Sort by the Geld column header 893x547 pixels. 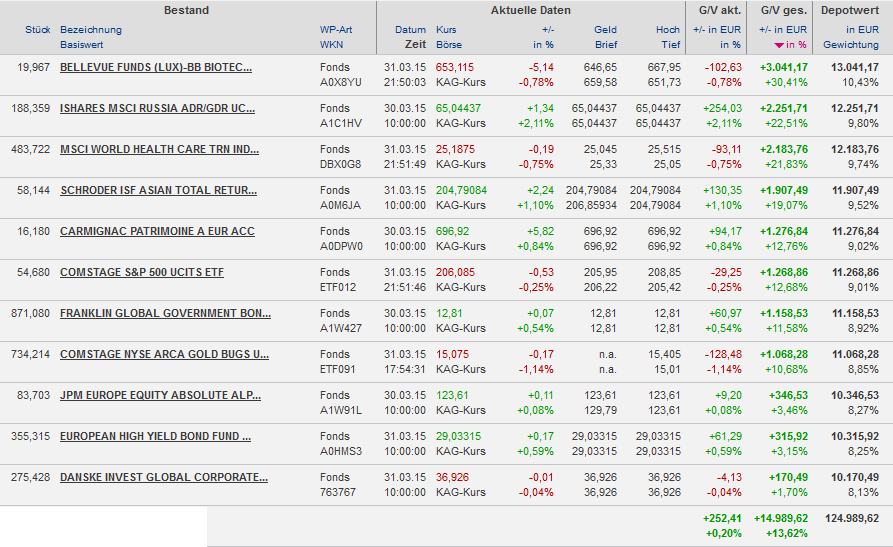tap(605, 30)
